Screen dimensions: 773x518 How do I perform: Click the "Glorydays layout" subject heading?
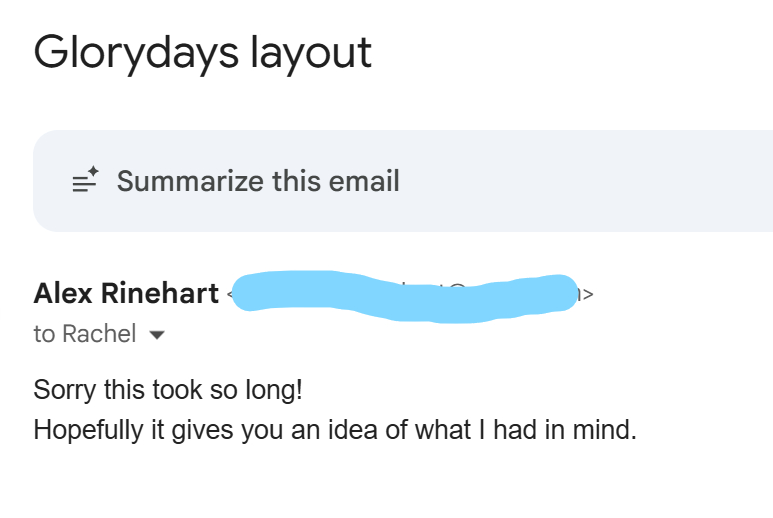(x=203, y=52)
